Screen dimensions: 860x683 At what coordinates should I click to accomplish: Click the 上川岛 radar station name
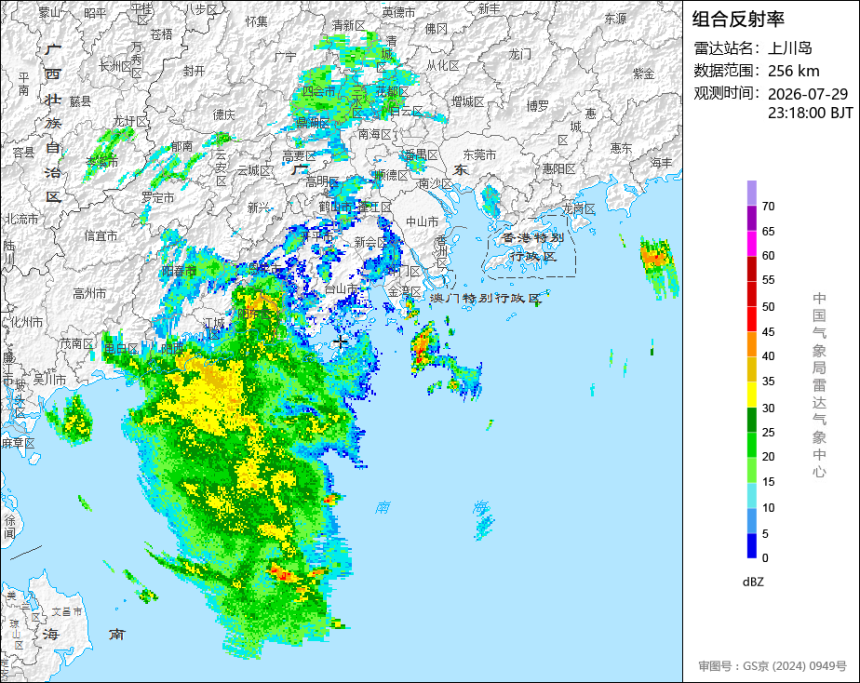point(789,48)
